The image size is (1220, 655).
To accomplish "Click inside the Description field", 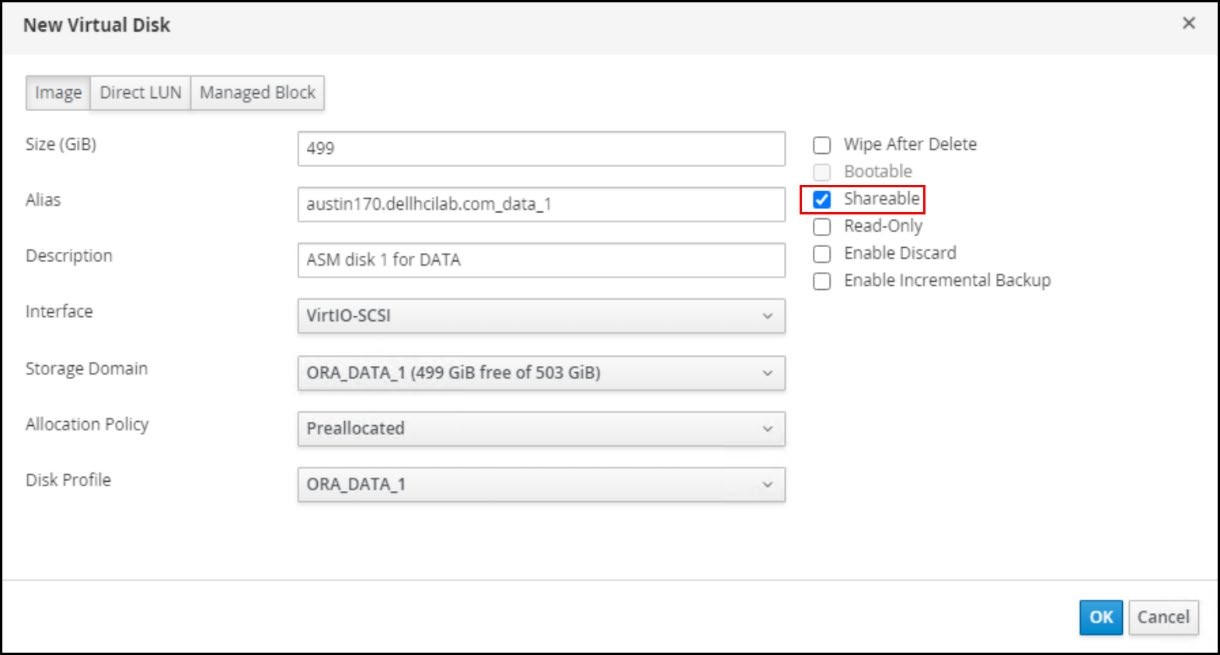I will [543, 259].
